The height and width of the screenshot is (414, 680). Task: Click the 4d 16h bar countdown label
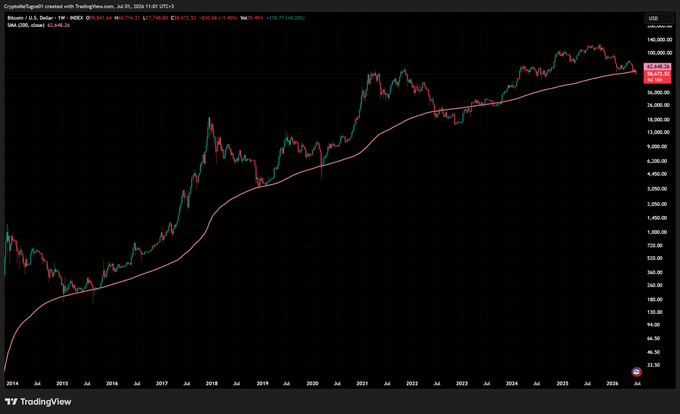click(655, 80)
